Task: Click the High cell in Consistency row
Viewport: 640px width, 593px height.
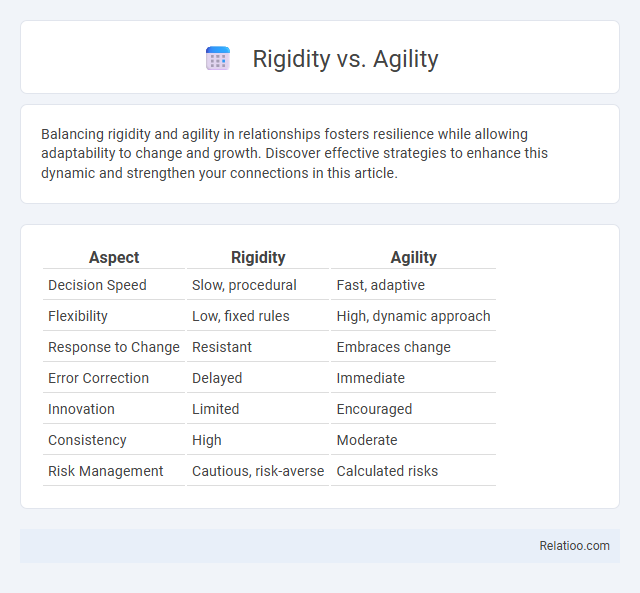Action: [x=258, y=440]
